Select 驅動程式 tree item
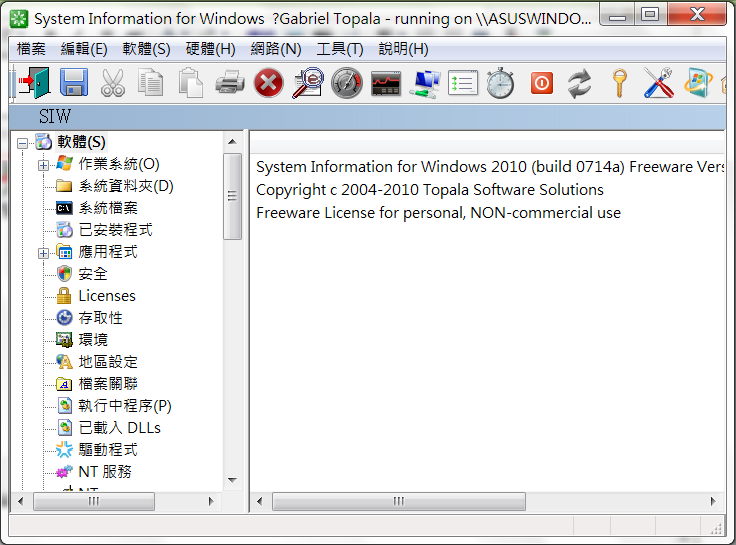The width and height of the screenshot is (736, 545). (x=108, y=450)
